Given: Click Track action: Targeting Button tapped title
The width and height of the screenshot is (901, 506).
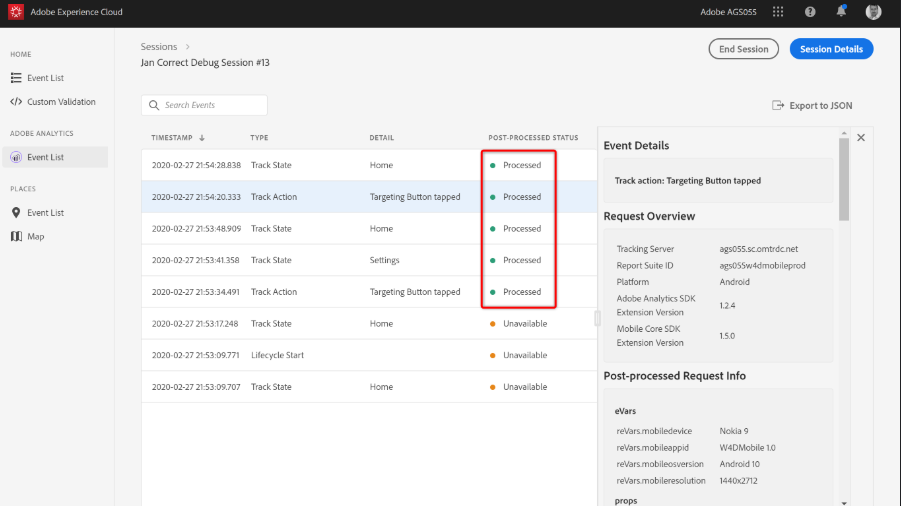Looking at the screenshot, I should 687,180.
